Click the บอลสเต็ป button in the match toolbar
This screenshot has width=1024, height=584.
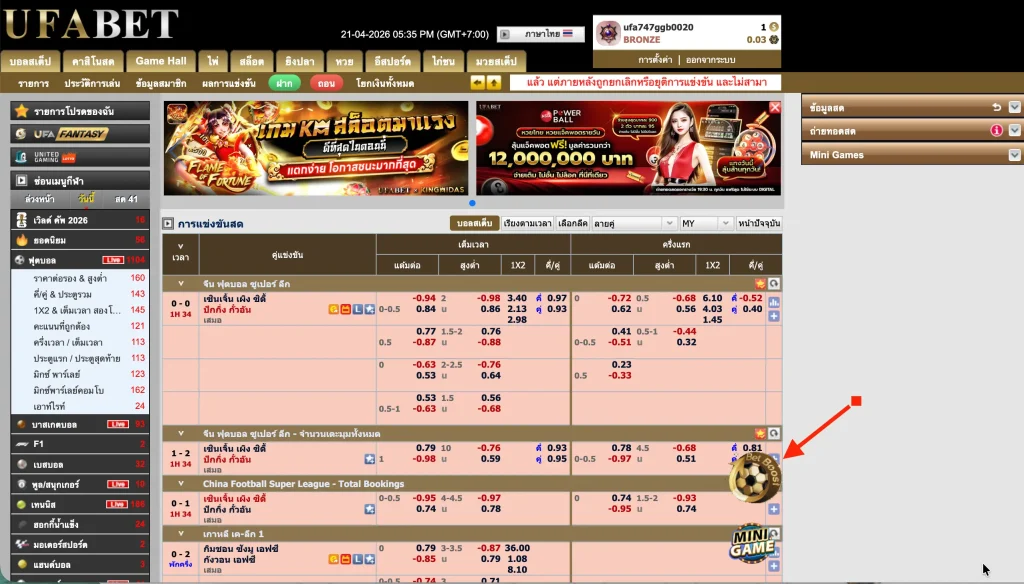475,223
